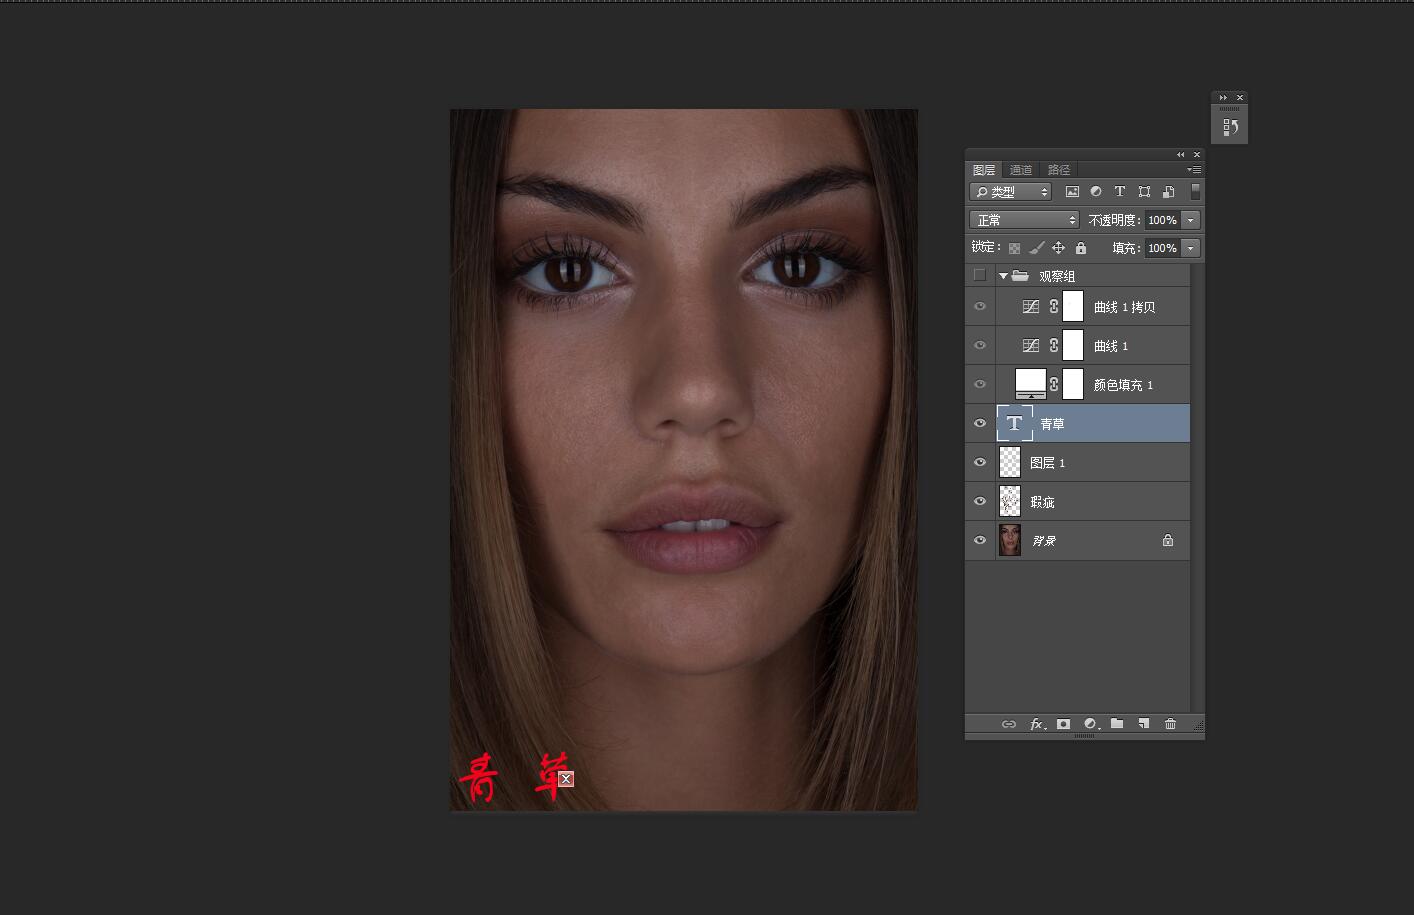Image resolution: width=1414 pixels, height=915 pixels.
Task: Switch to the 路径 tab
Action: click(1059, 170)
